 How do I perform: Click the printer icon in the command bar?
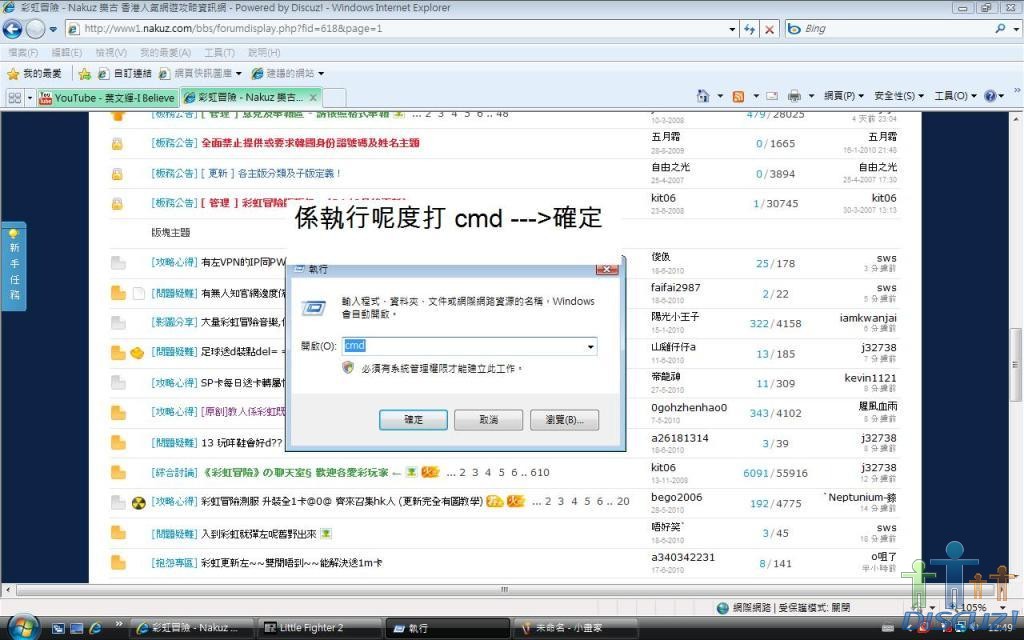pos(794,96)
